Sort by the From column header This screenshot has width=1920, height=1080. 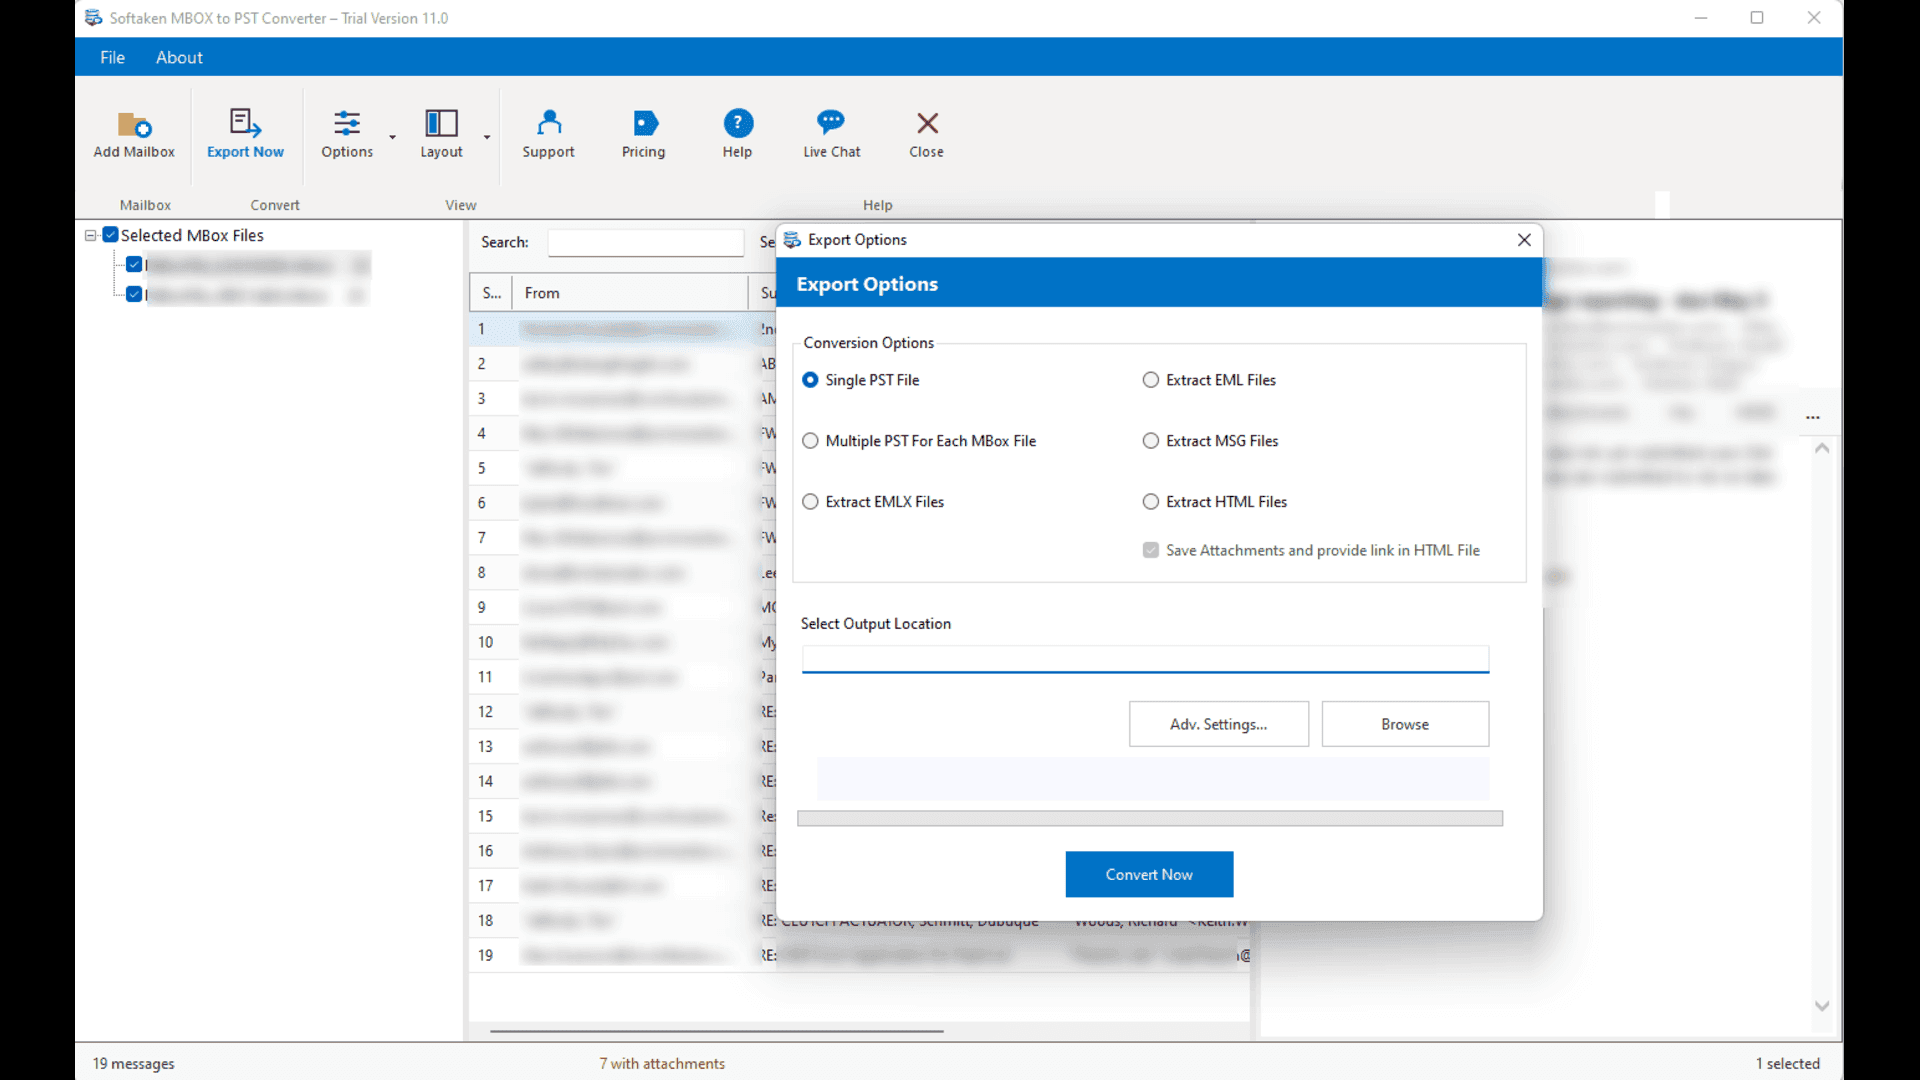(630, 293)
